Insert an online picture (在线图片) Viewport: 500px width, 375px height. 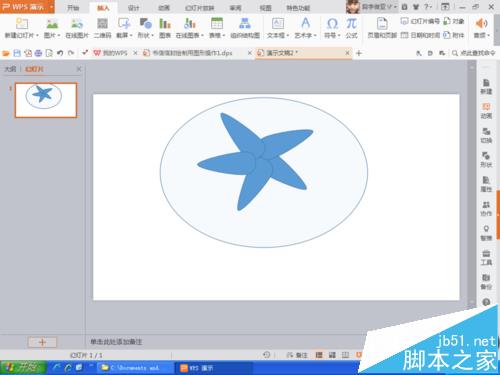pyautogui.click(x=77, y=28)
